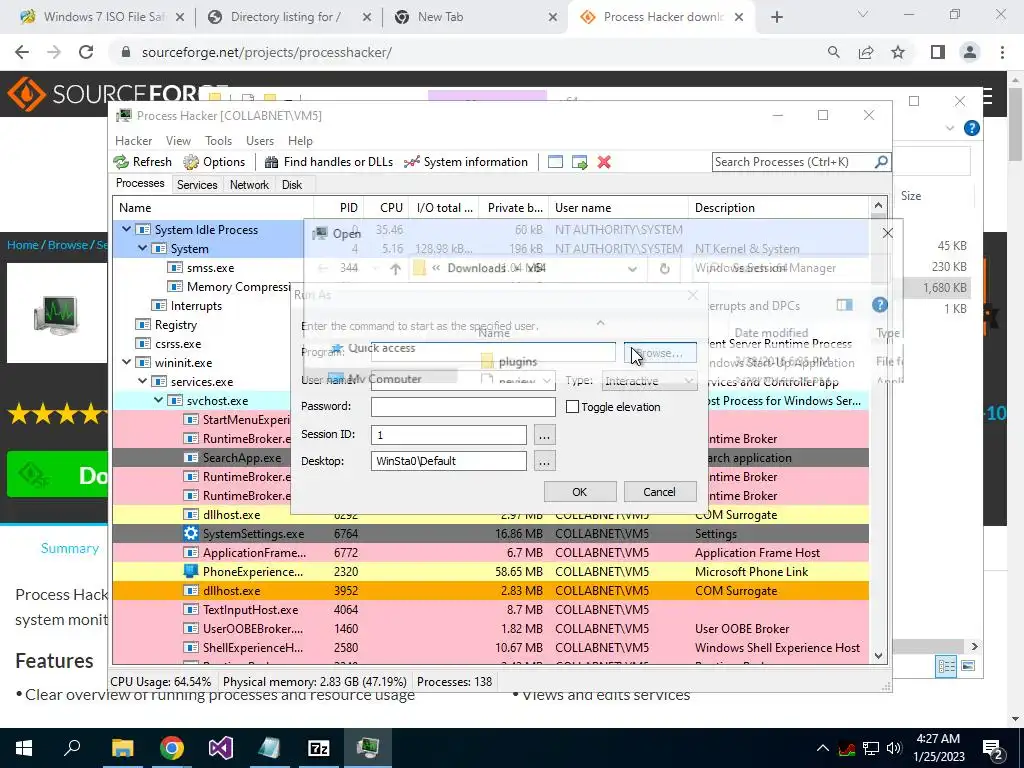
Task: Enable the Toggle elevation checkbox
Action: pyautogui.click(x=572, y=407)
